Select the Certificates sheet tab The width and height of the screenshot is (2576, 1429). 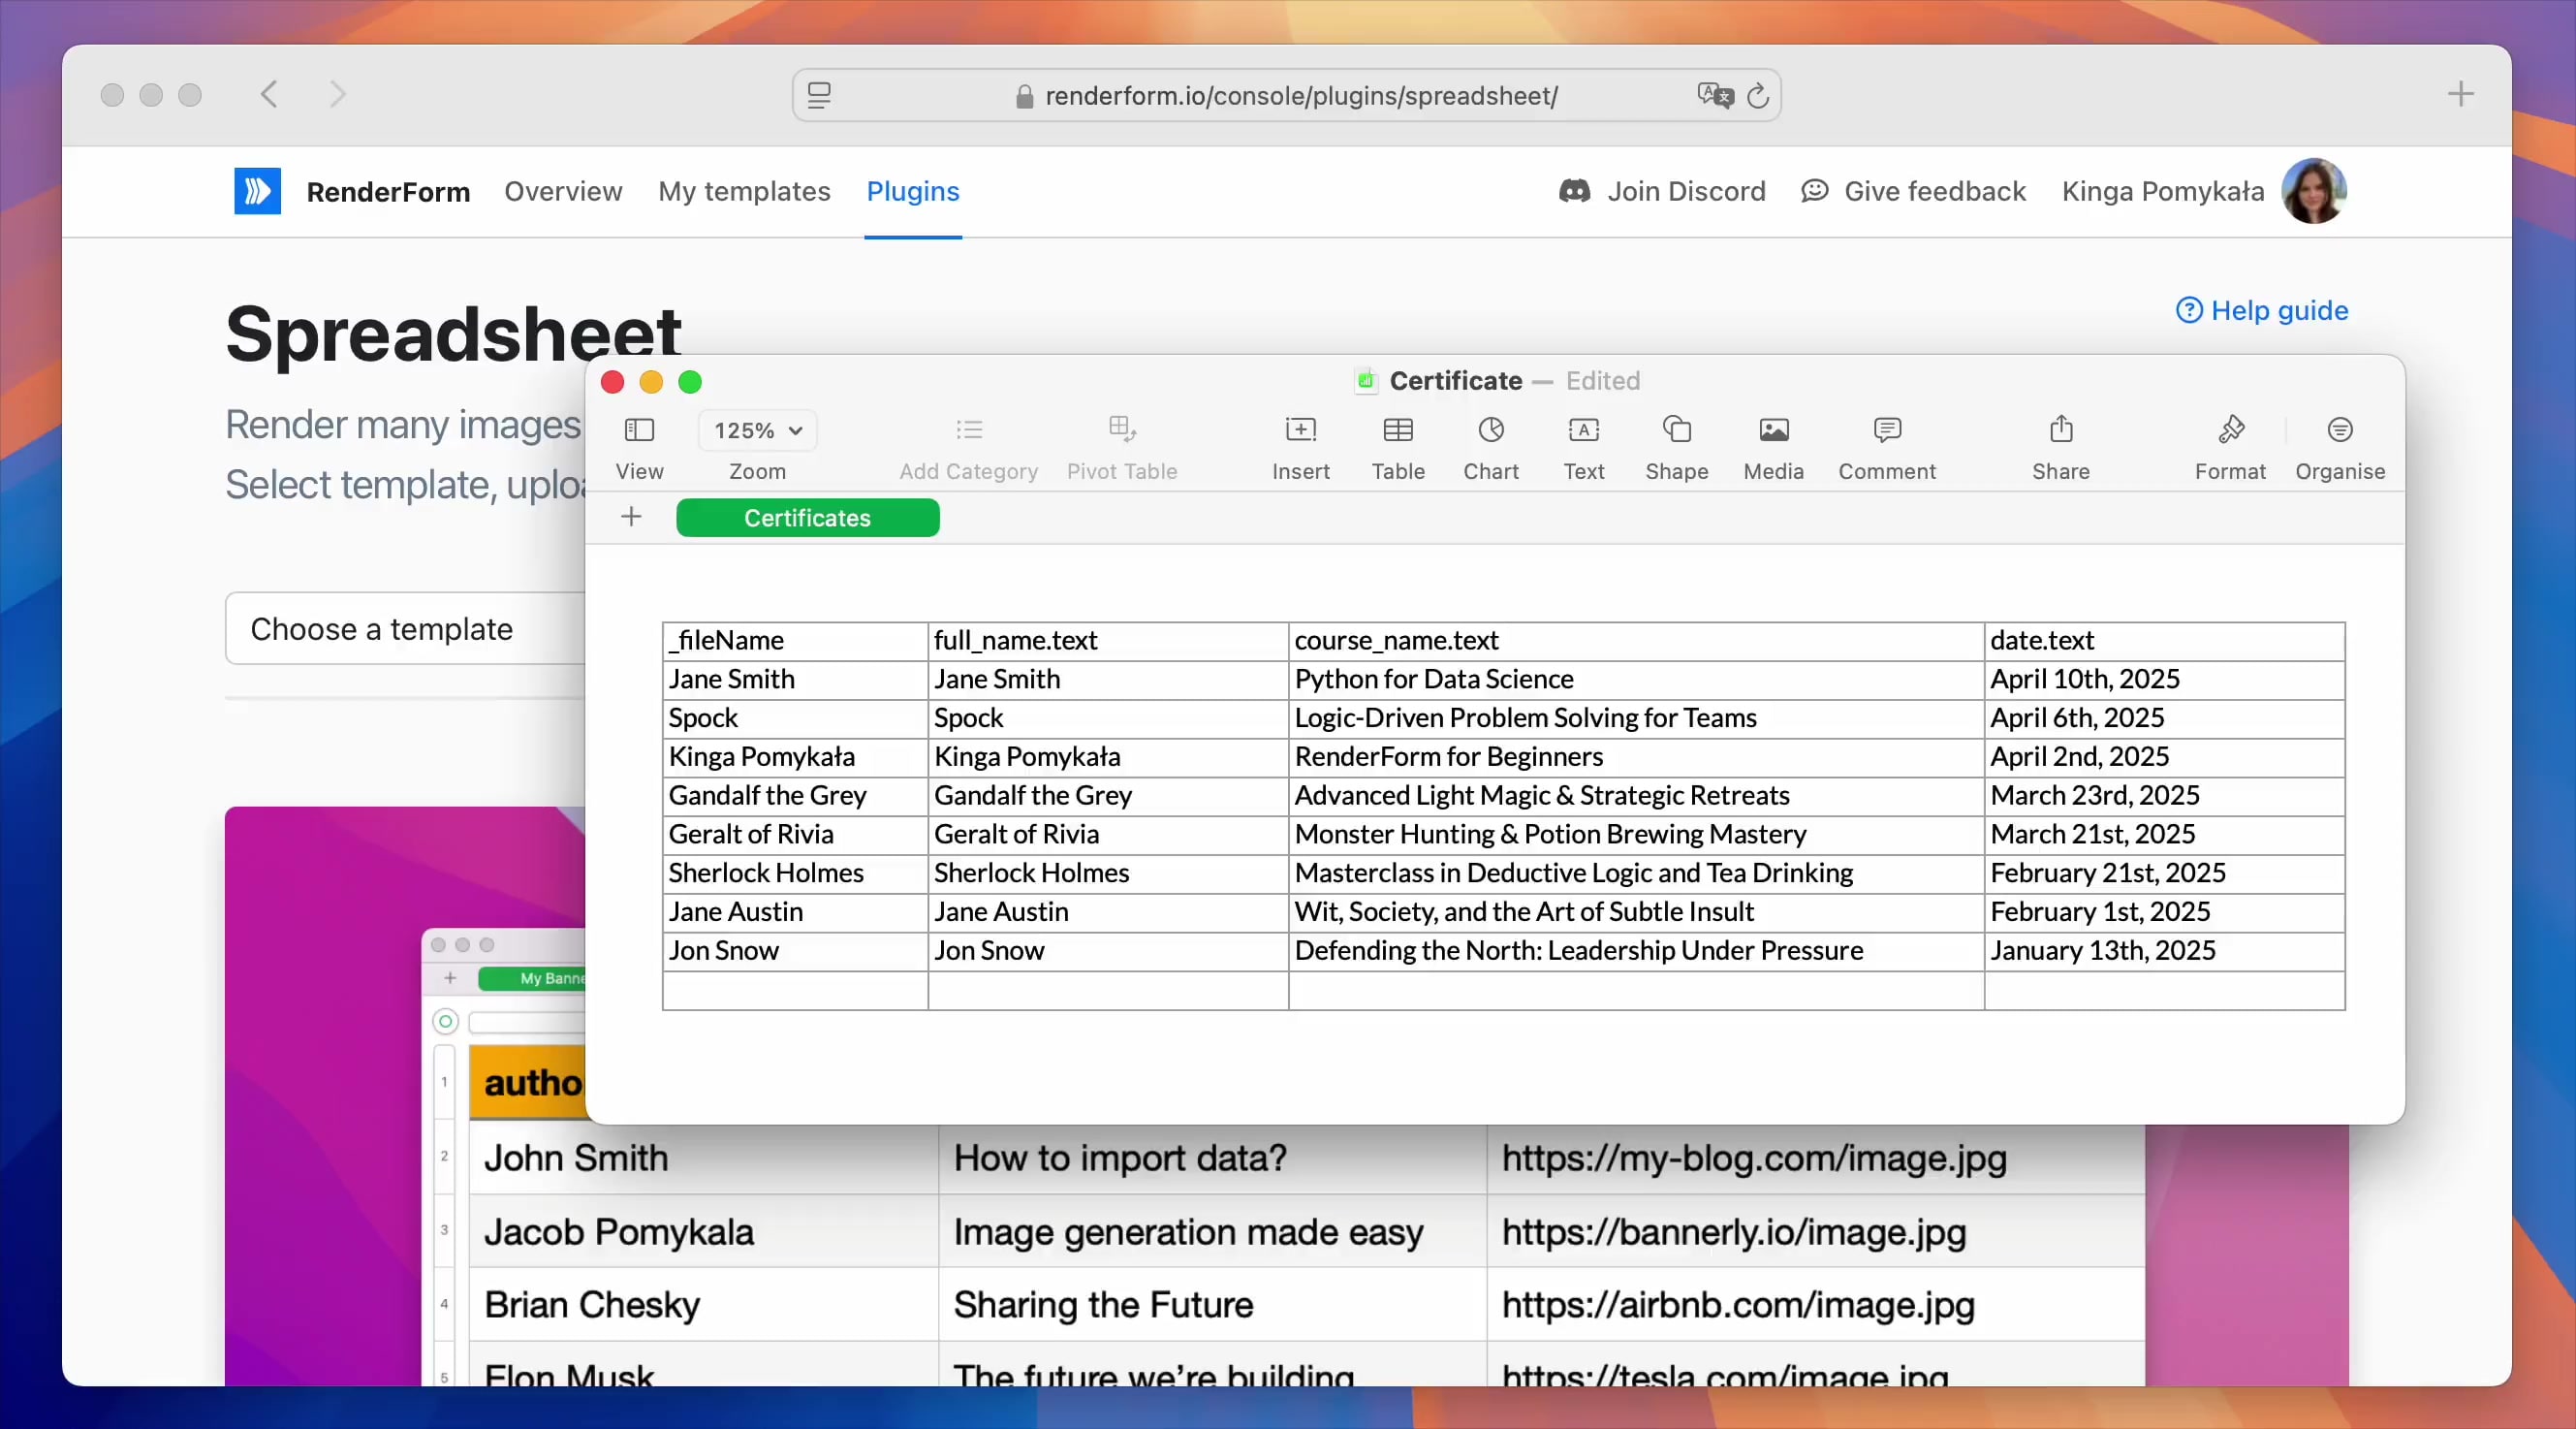click(807, 518)
